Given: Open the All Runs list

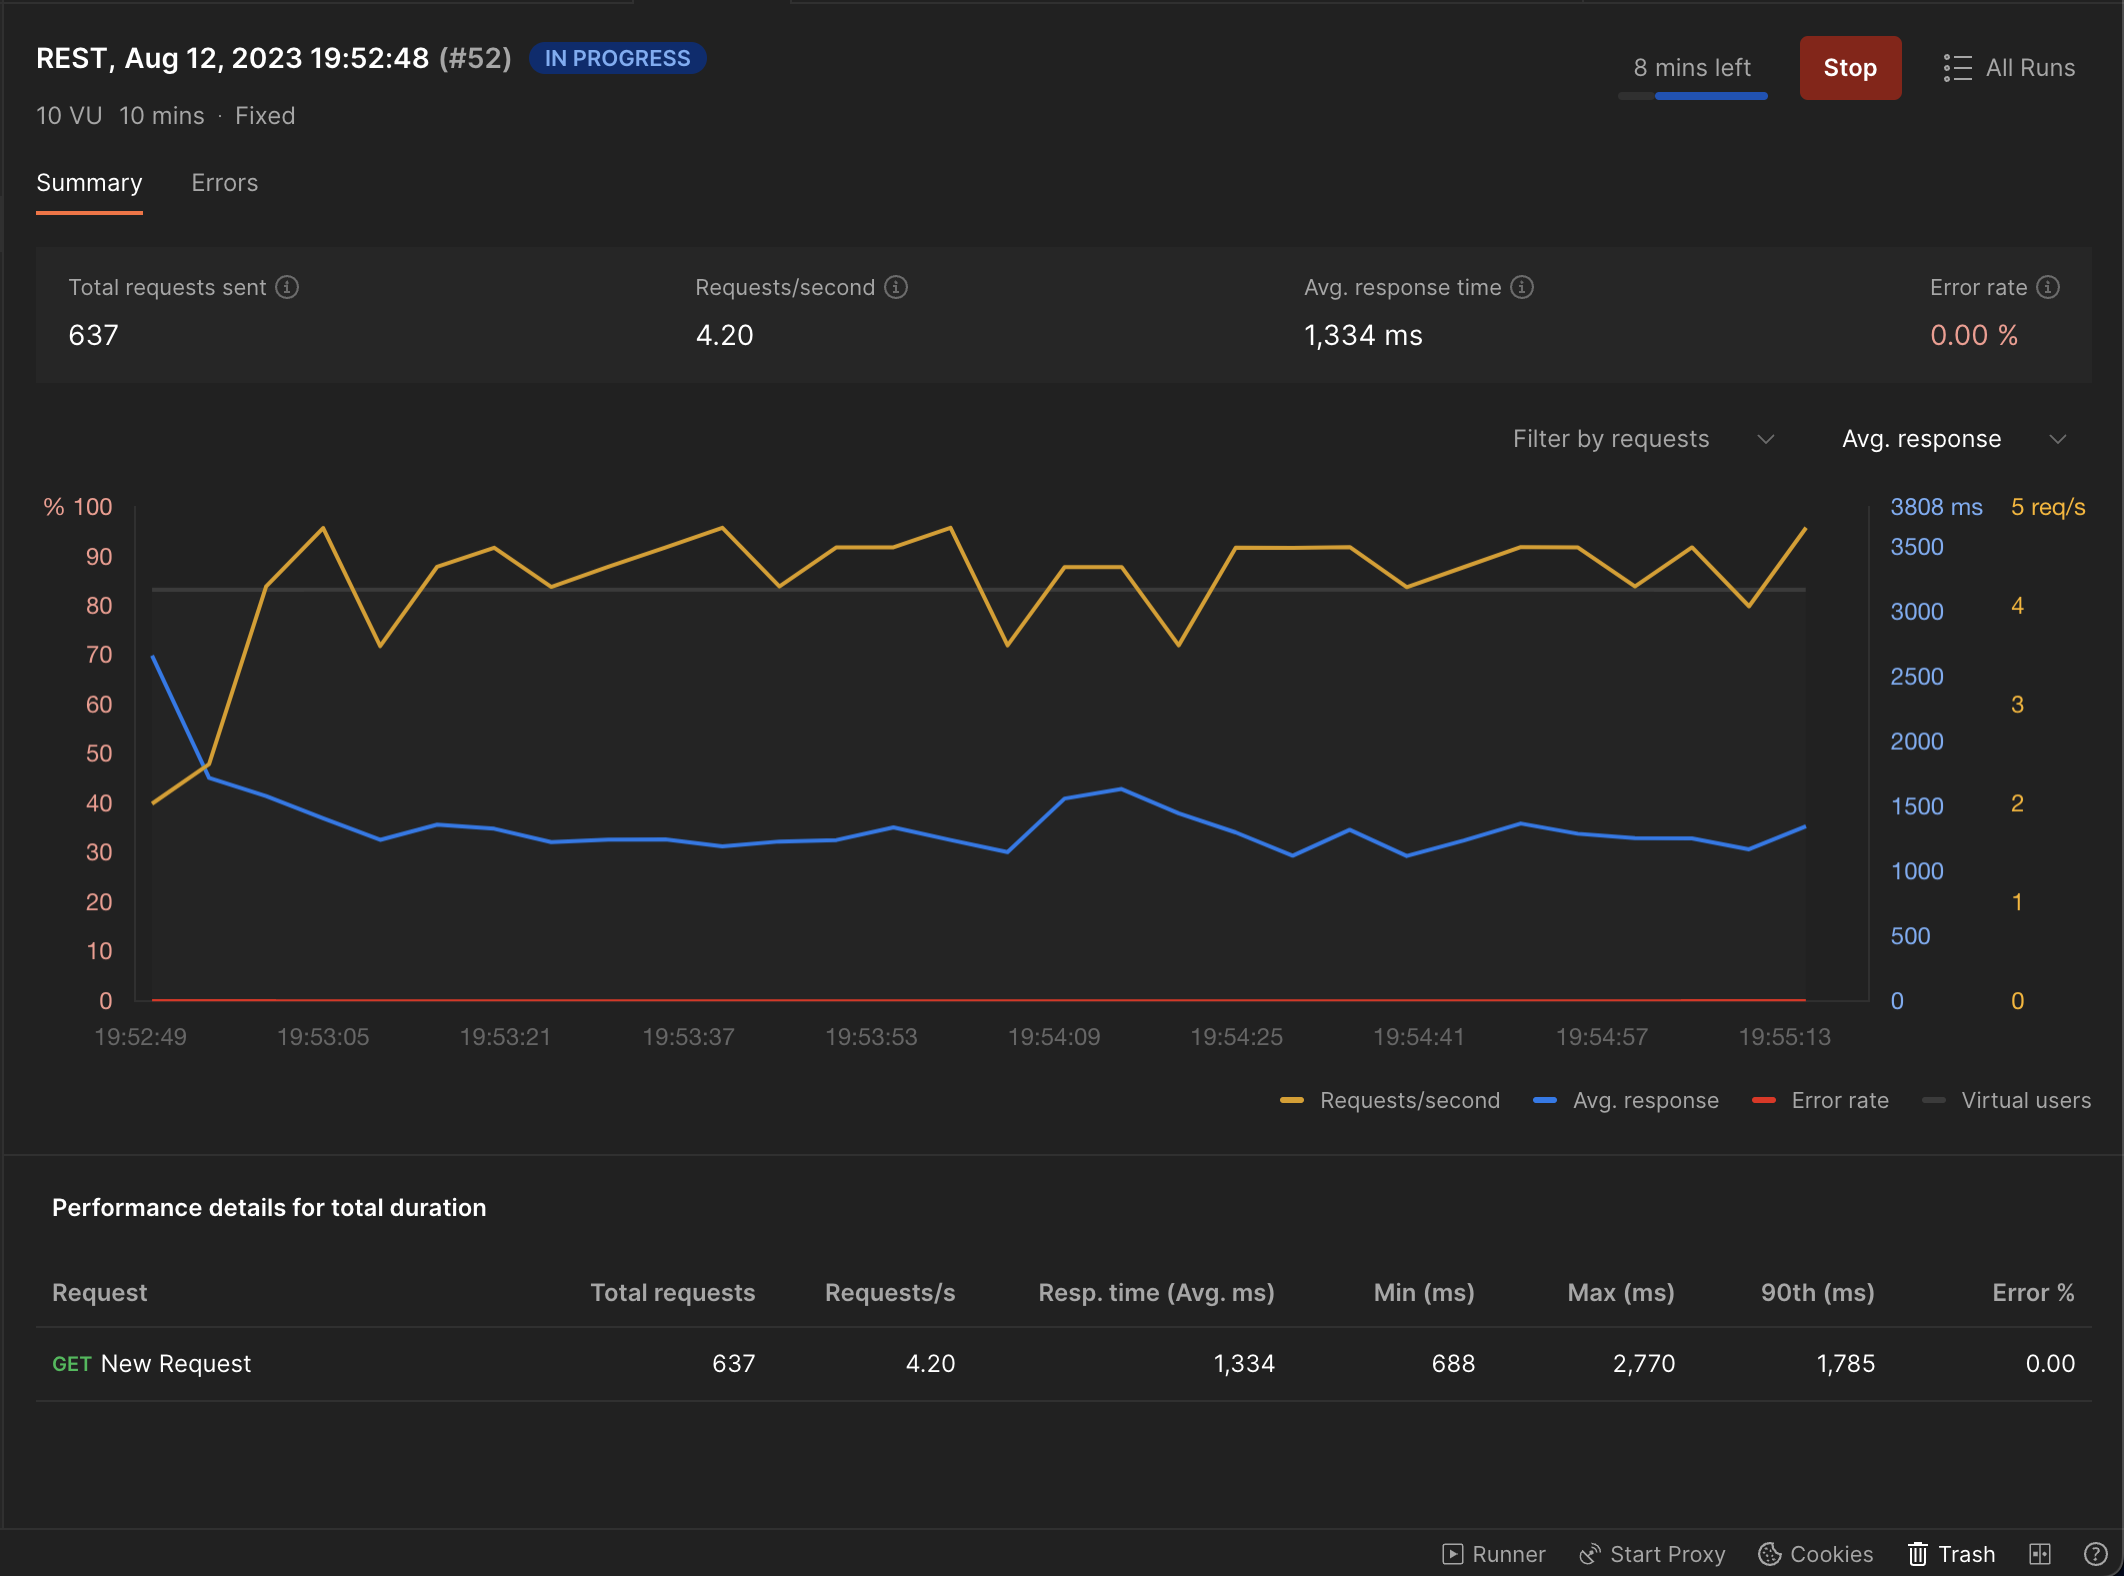Looking at the screenshot, I should (2010, 68).
